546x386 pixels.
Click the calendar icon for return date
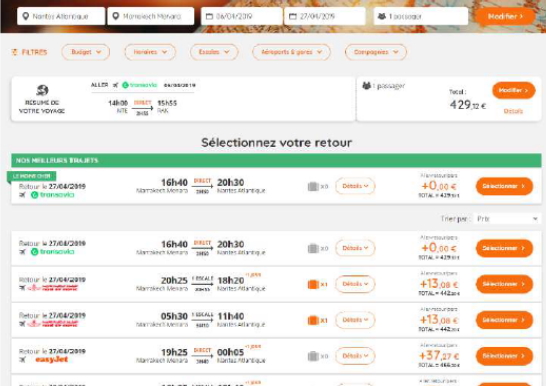coord(293,16)
